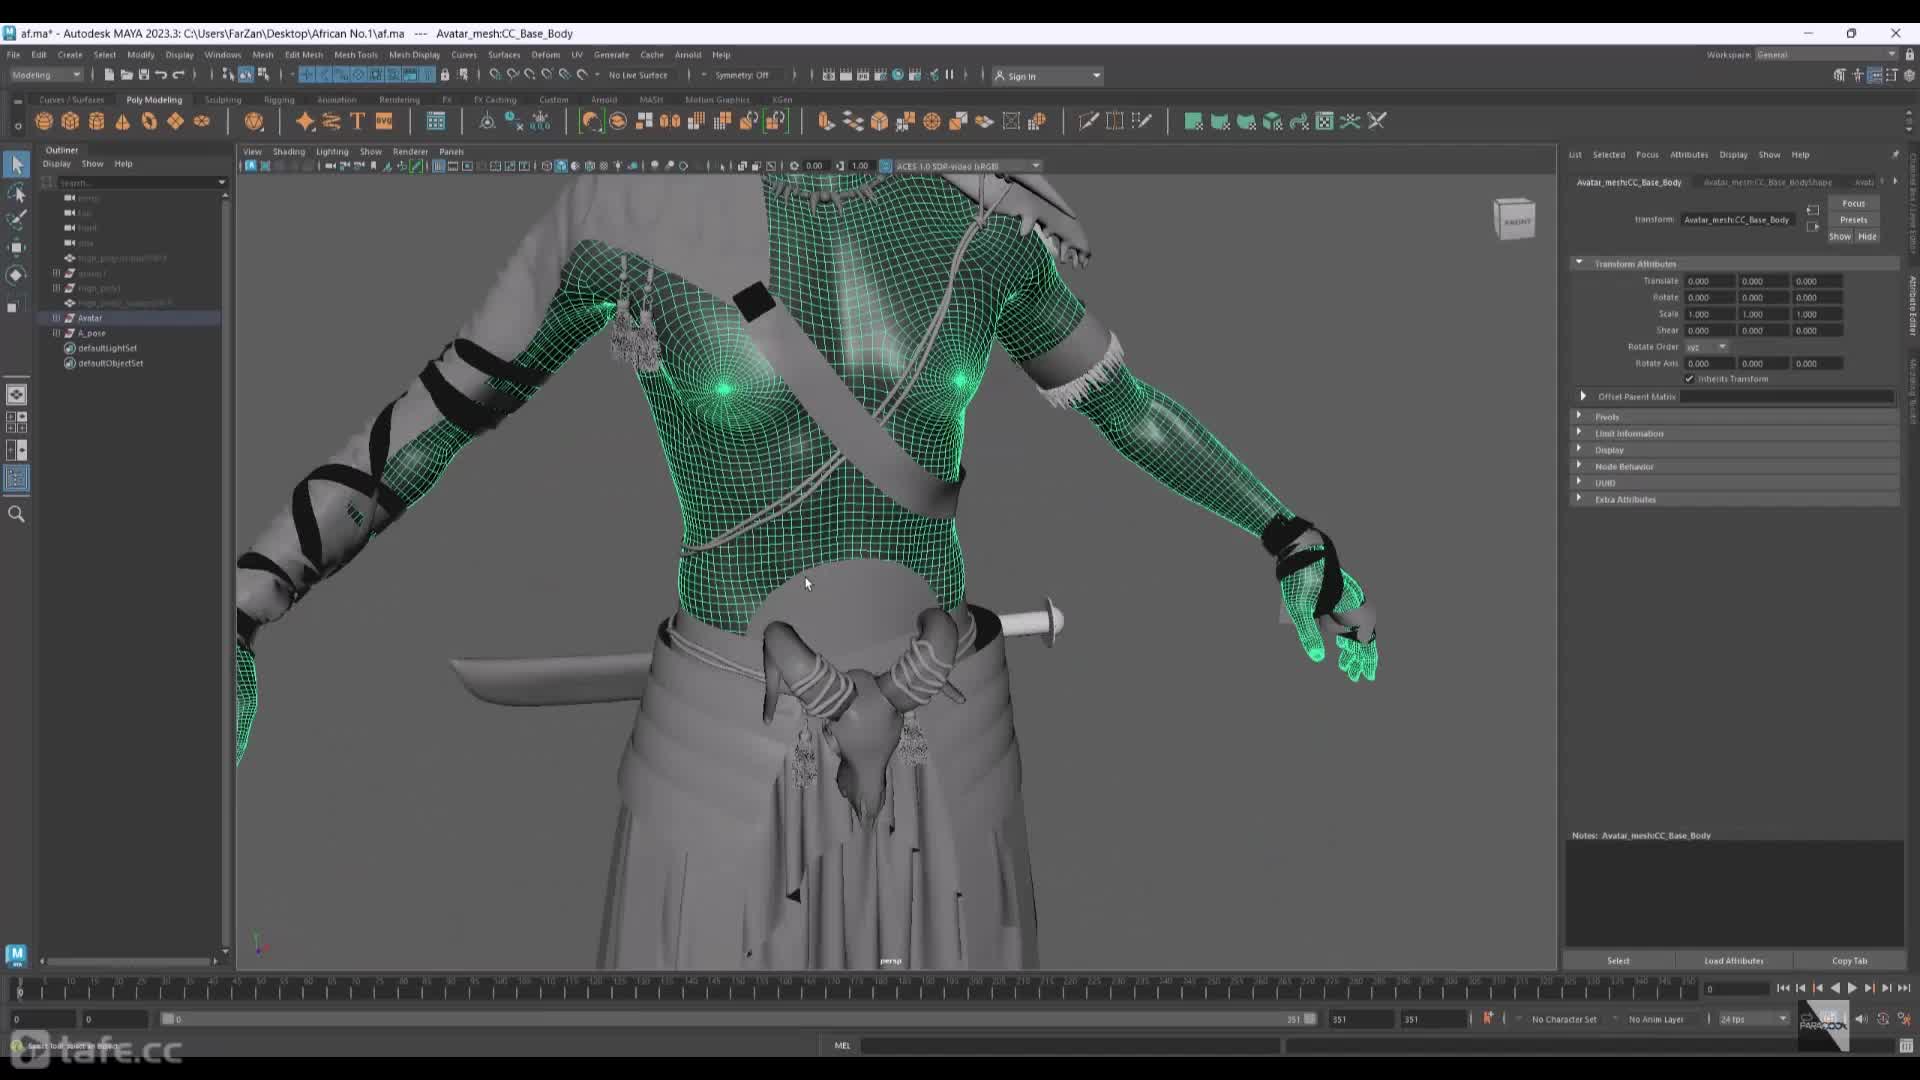Screen dimensions: 1920x1080
Task: Open the Search magnifier in left sidebar
Action: pos(16,514)
